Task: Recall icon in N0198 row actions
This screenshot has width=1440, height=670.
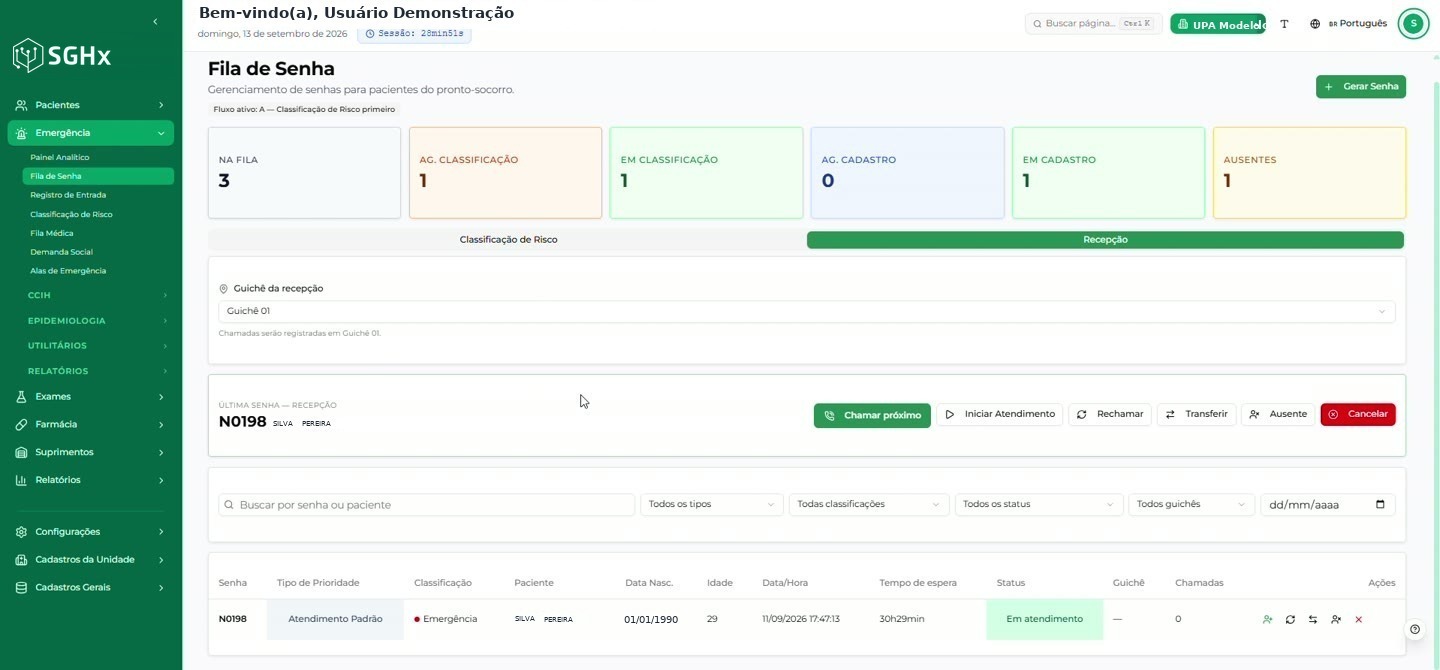Action: [x=1290, y=620]
